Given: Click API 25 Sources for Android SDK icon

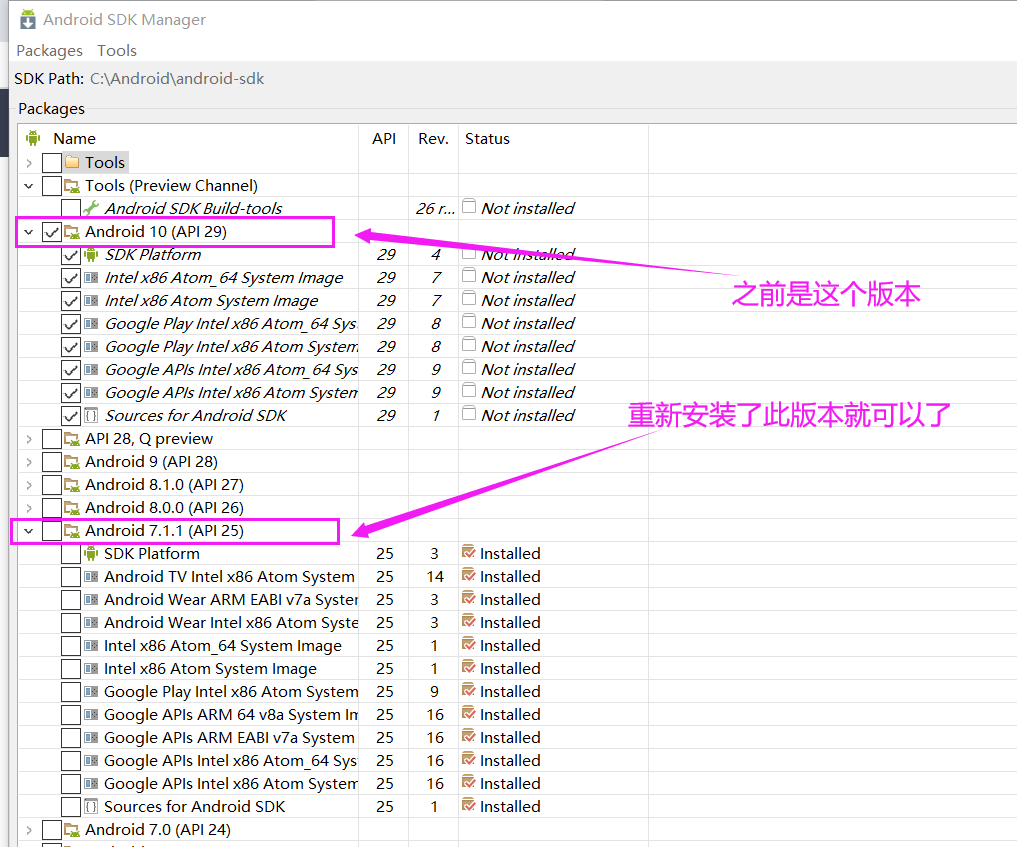Looking at the screenshot, I should coord(91,807).
